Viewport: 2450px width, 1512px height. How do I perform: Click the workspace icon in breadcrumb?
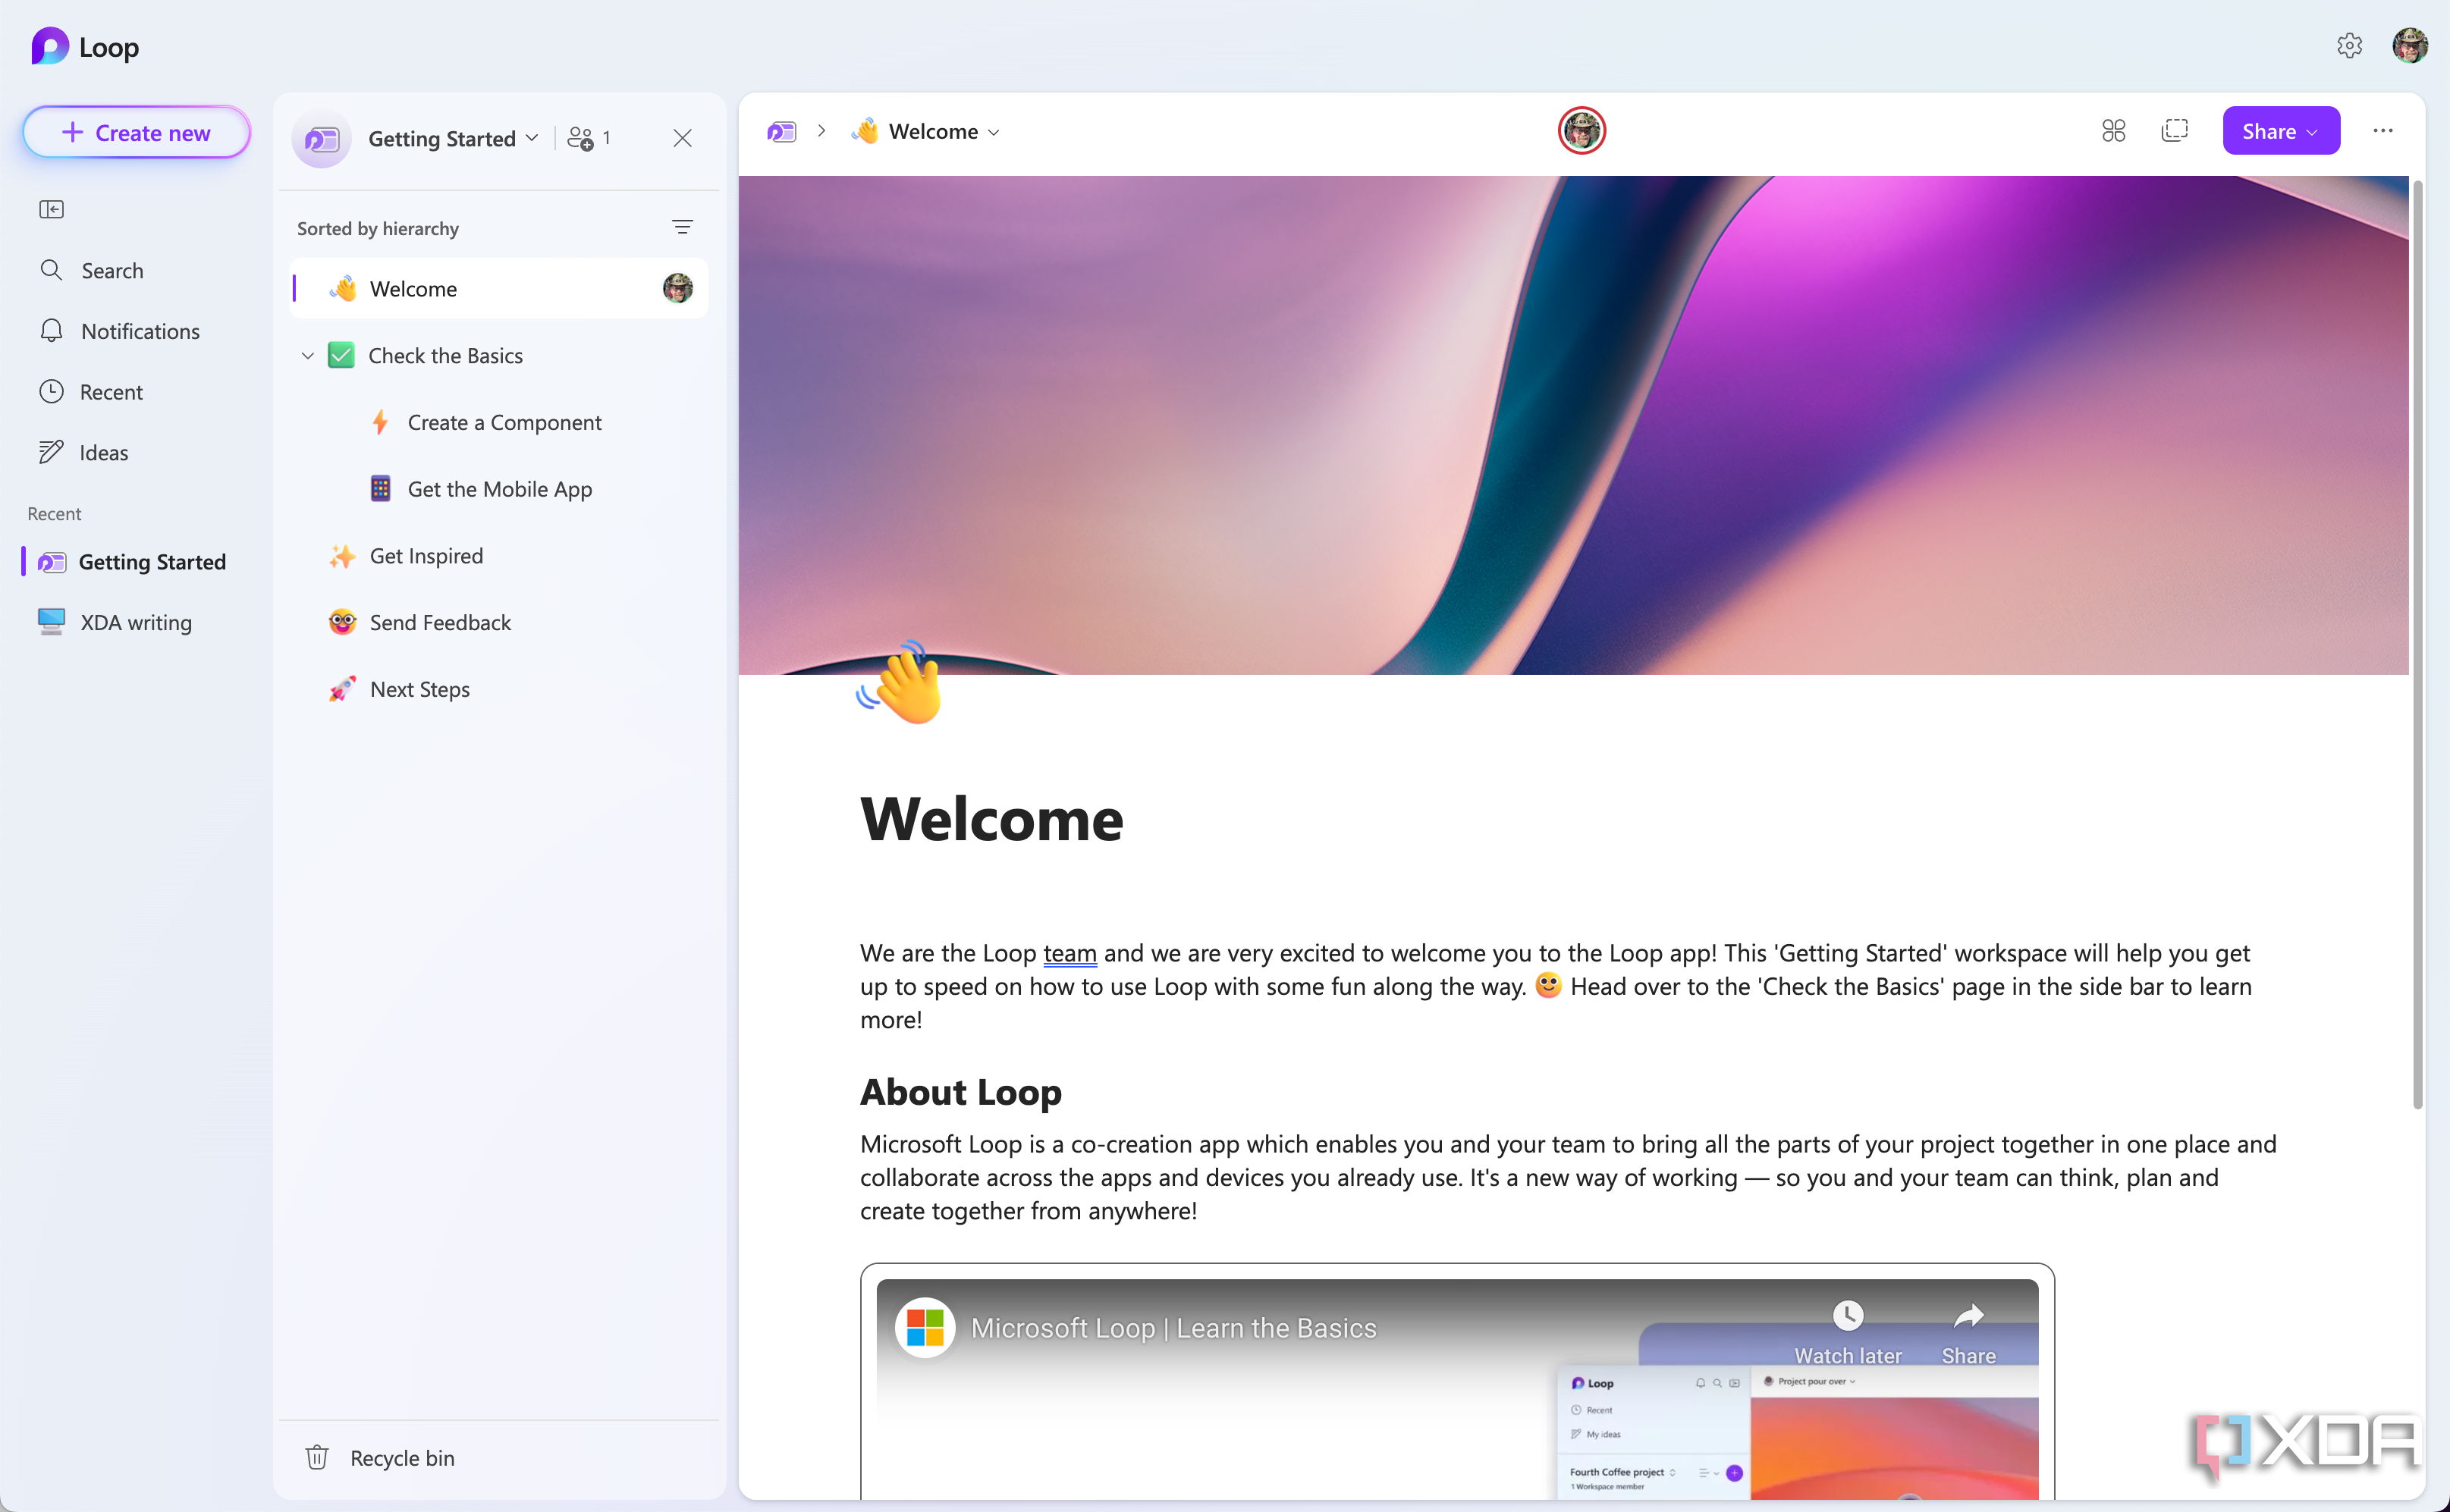click(x=781, y=132)
